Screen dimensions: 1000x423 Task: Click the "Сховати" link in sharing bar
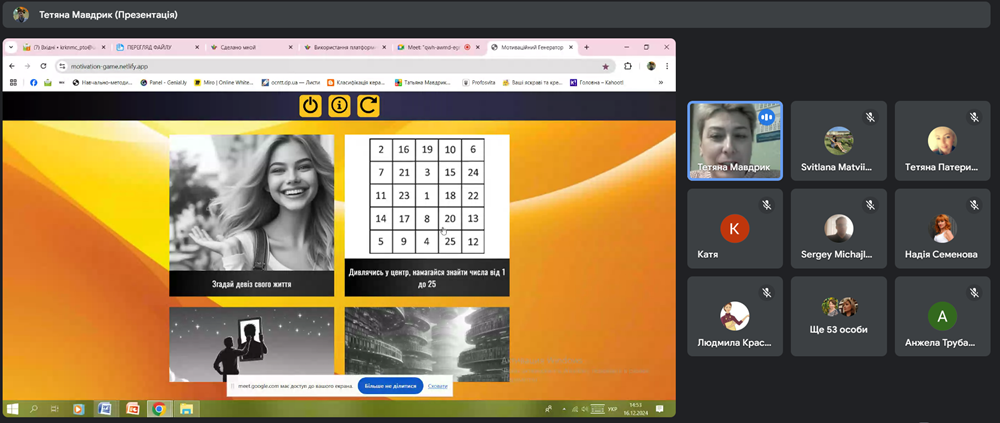pyautogui.click(x=438, y=386)
